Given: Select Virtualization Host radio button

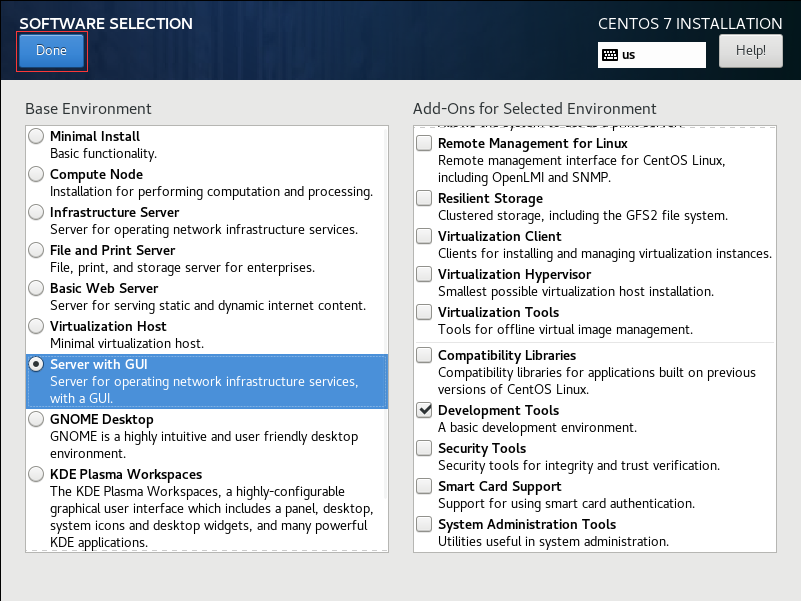Looking at the screenshot, I should click(x=36, y=326).
